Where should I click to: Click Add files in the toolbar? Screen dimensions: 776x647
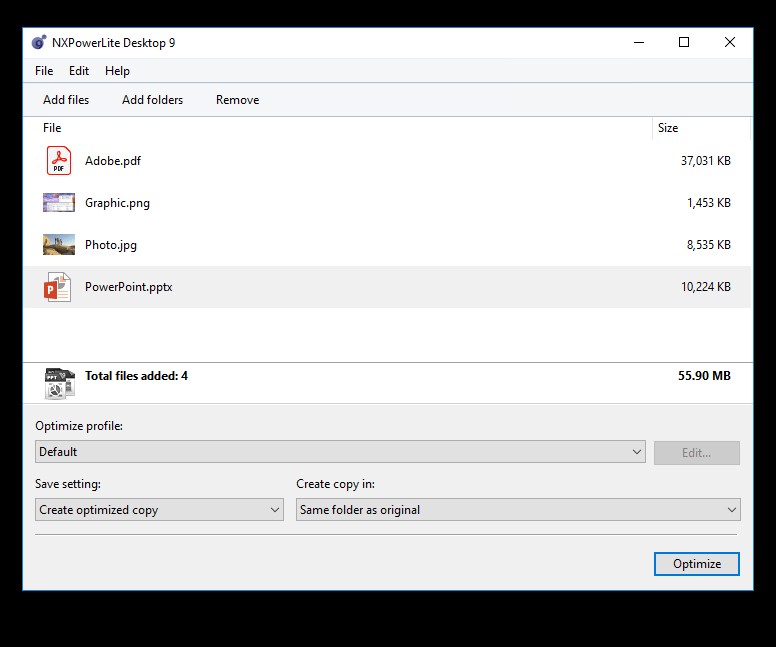click(66, 100)
